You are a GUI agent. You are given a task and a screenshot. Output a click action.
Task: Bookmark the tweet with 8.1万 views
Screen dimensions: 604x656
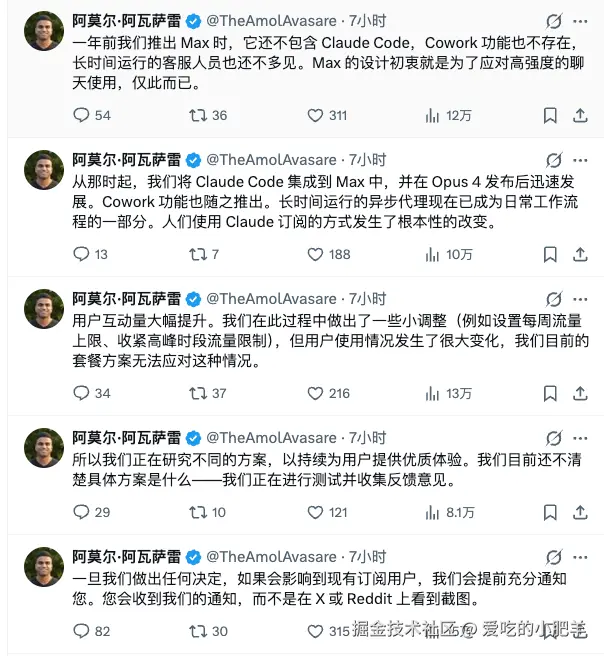coord(549,513)
